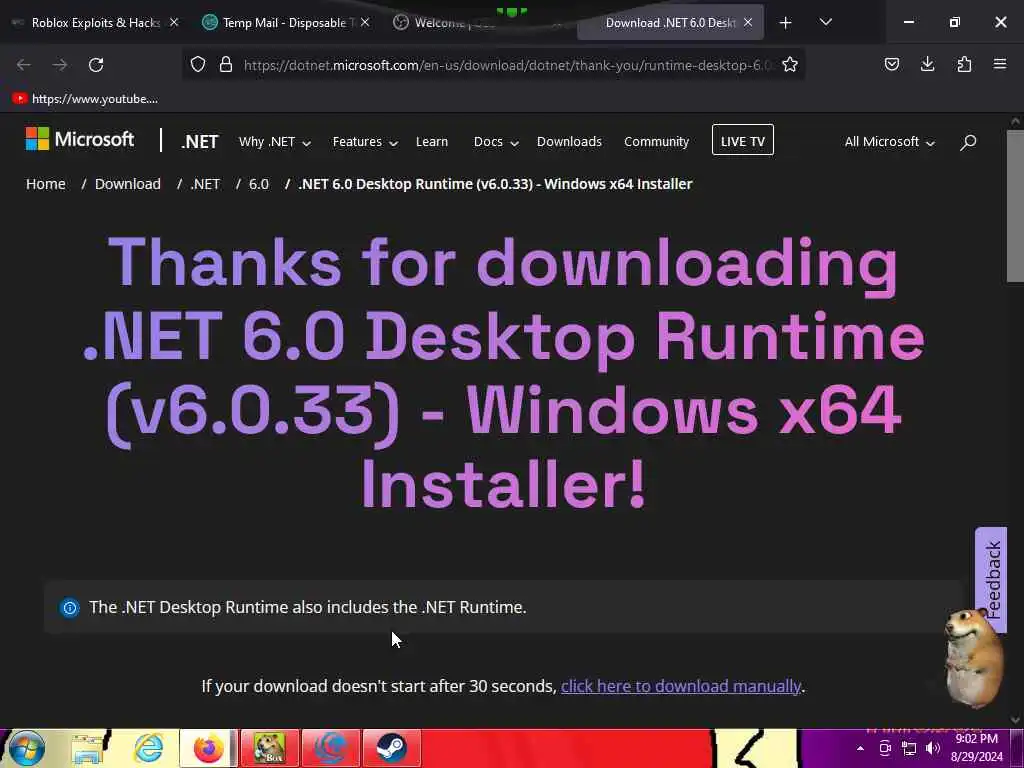Open the Community nav item
This screenshot has height=768, width=1024.
(x=656, y=142)
